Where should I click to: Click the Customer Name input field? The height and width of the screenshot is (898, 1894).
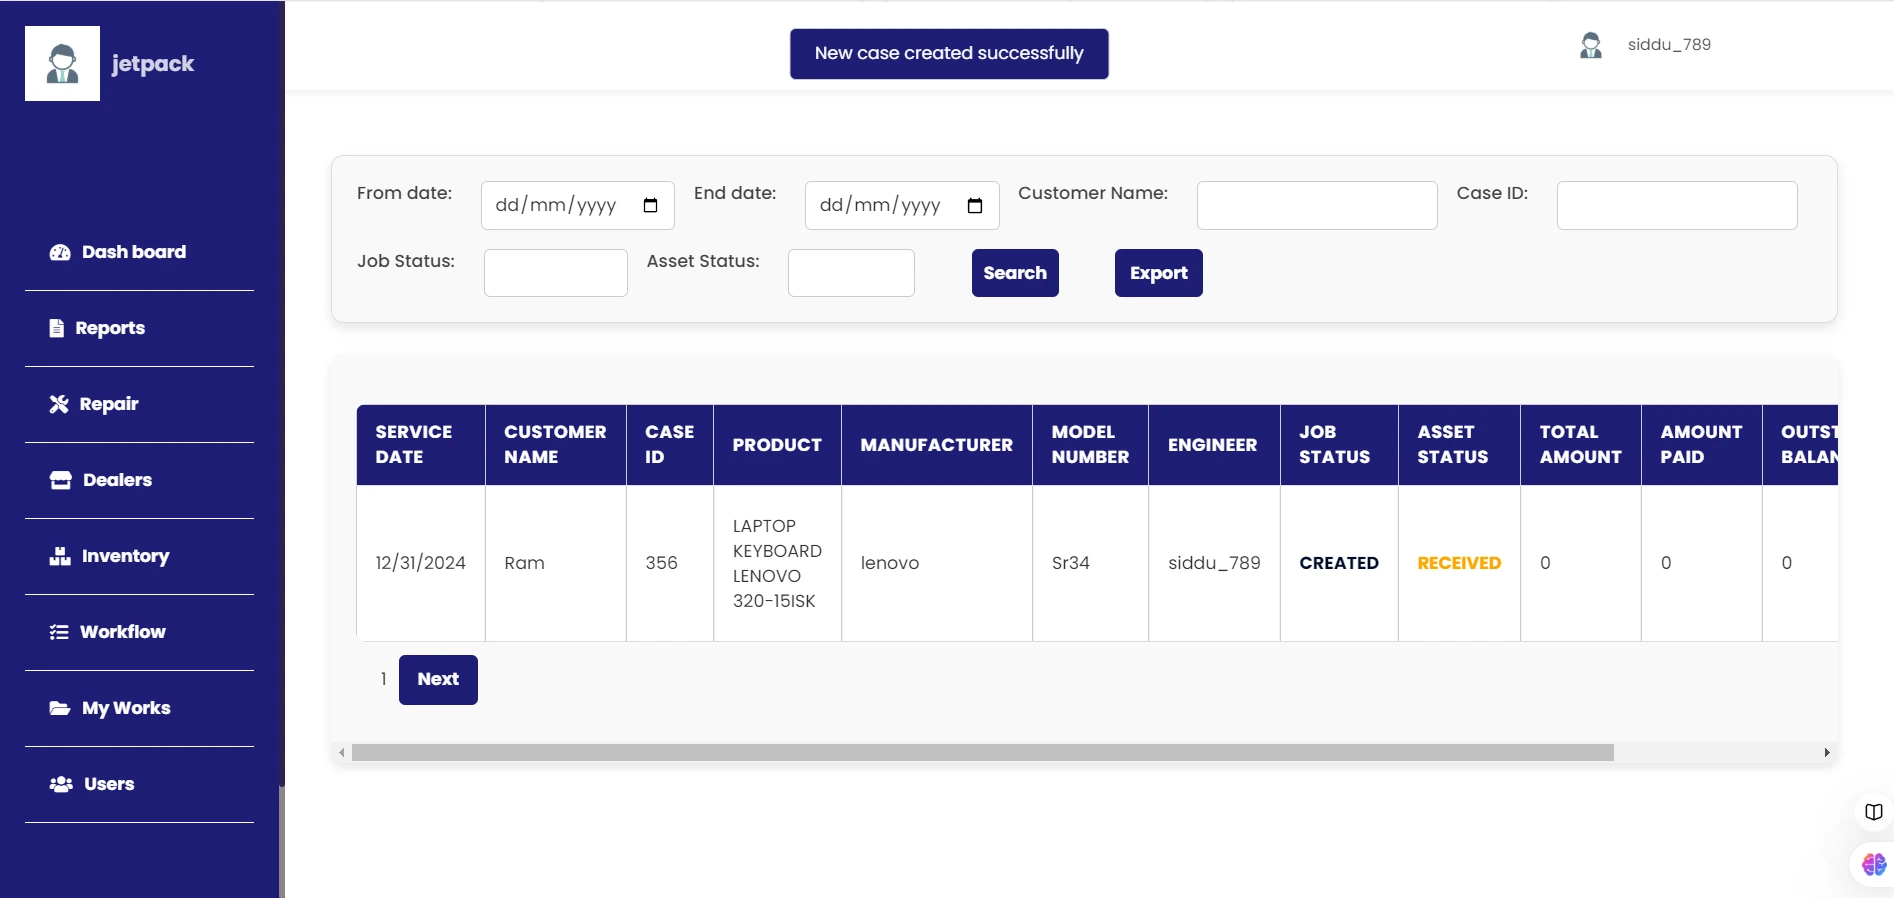(x=1317, y=205)
